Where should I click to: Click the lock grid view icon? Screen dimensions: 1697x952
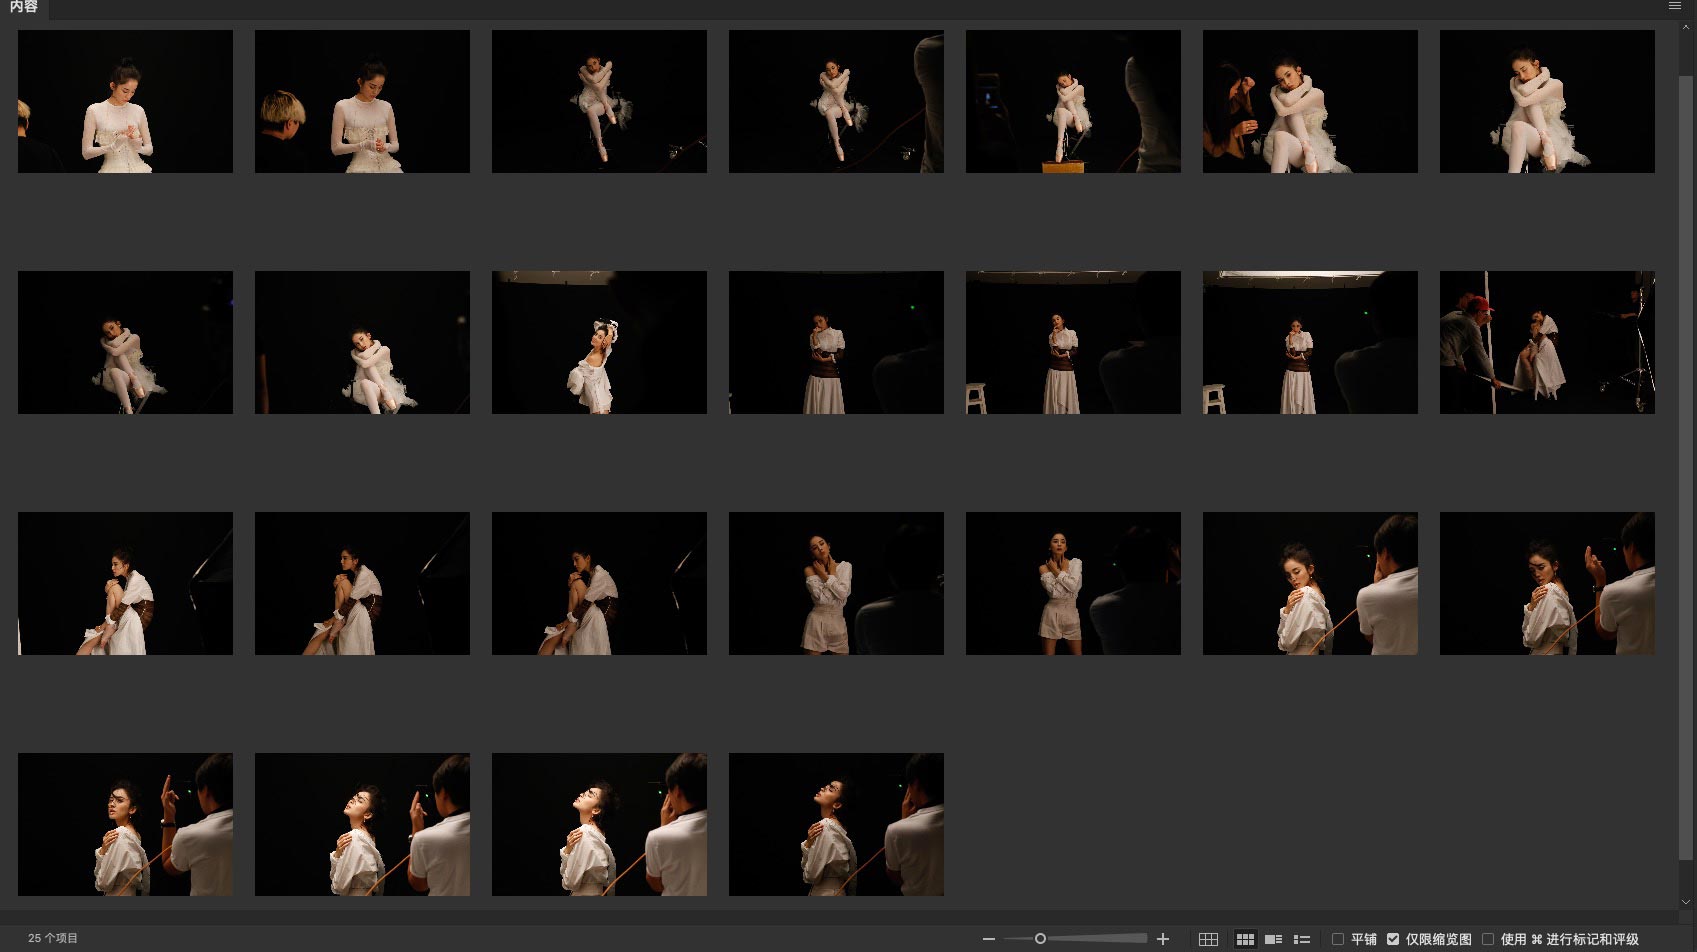pos(1208,939)
